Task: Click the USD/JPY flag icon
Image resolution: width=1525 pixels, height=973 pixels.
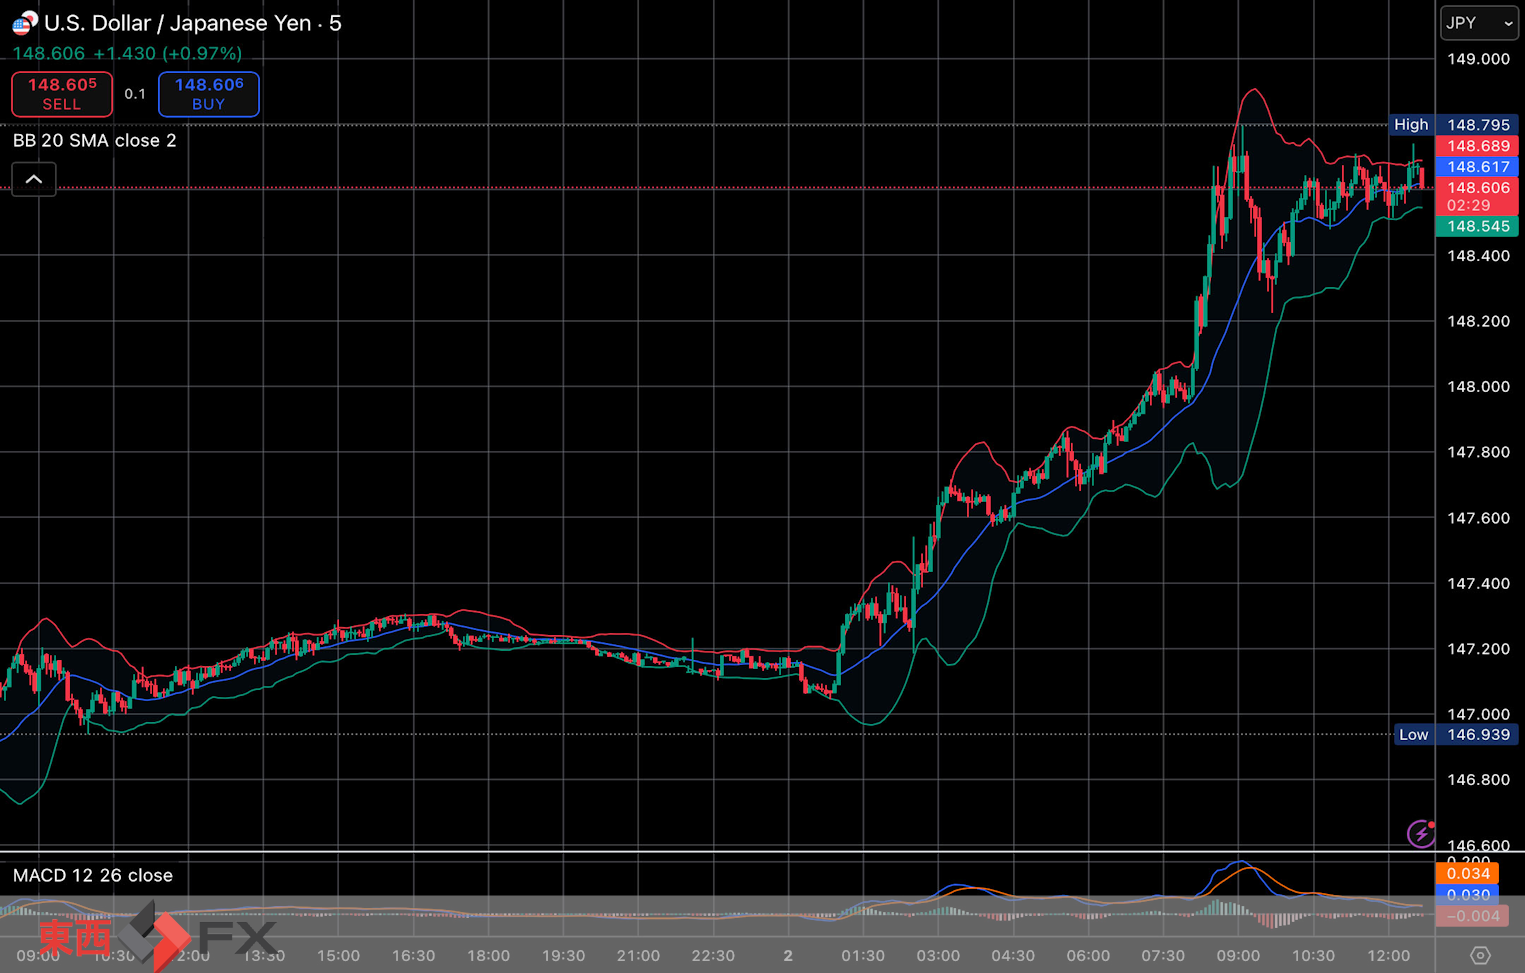Action: [x=24, y=22]
